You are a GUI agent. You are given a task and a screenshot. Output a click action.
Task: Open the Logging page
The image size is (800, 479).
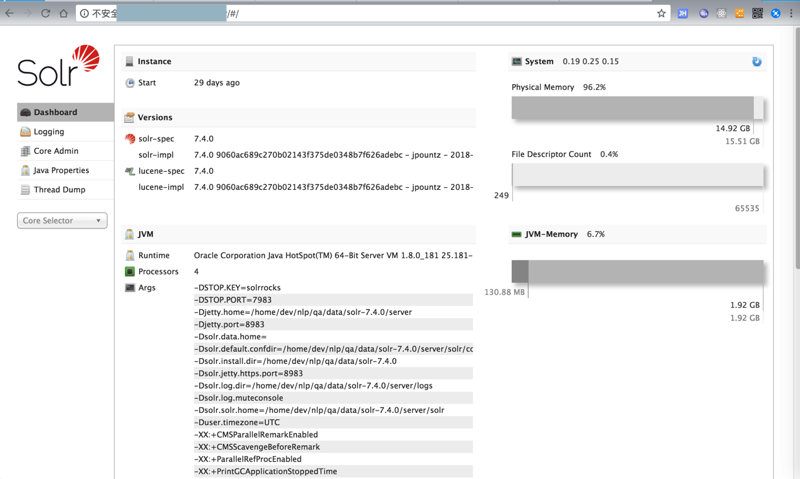(x=65, y=132)
